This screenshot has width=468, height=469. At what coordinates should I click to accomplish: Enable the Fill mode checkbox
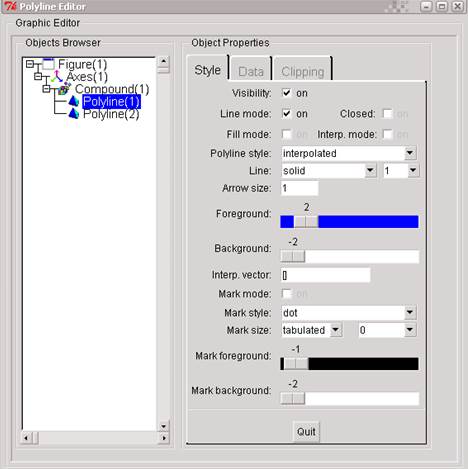pos(286,134)
